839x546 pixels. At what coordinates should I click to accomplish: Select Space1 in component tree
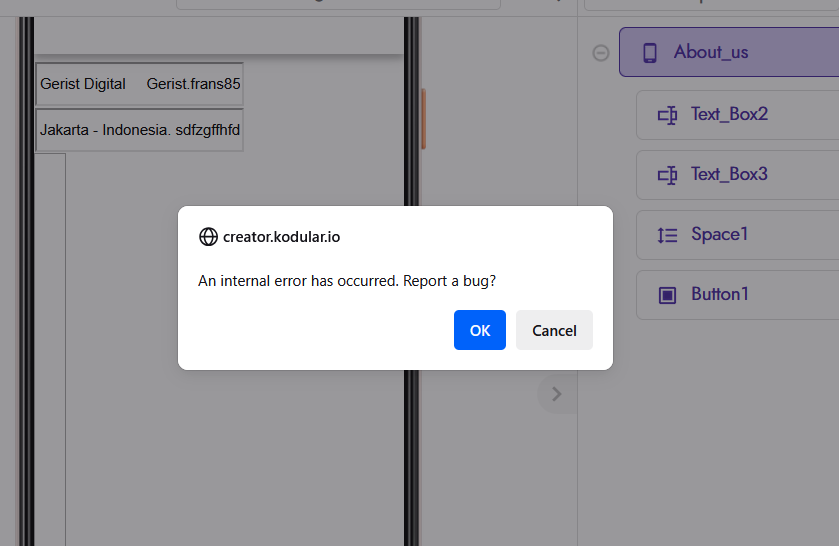pyautogui.click(x=737, y=234)
